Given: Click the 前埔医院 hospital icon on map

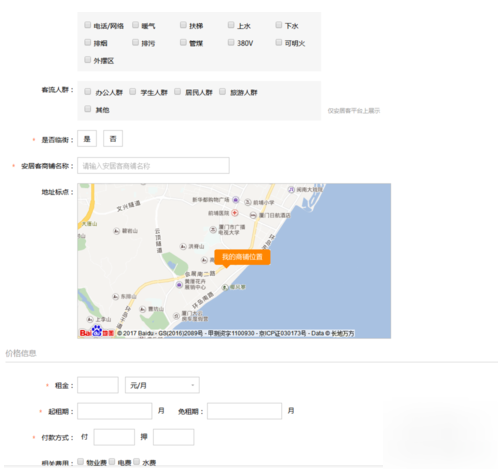Looking at the screenshot, I should (235, 213).
